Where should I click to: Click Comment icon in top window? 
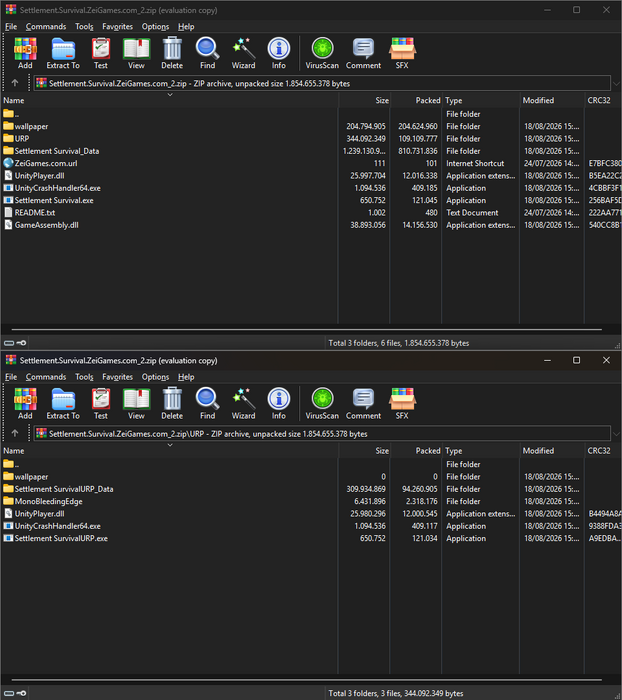click(363, 53)
